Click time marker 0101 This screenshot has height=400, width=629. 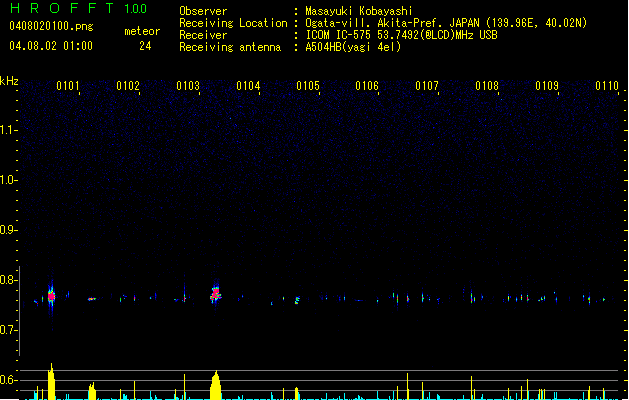click(68, 86)
